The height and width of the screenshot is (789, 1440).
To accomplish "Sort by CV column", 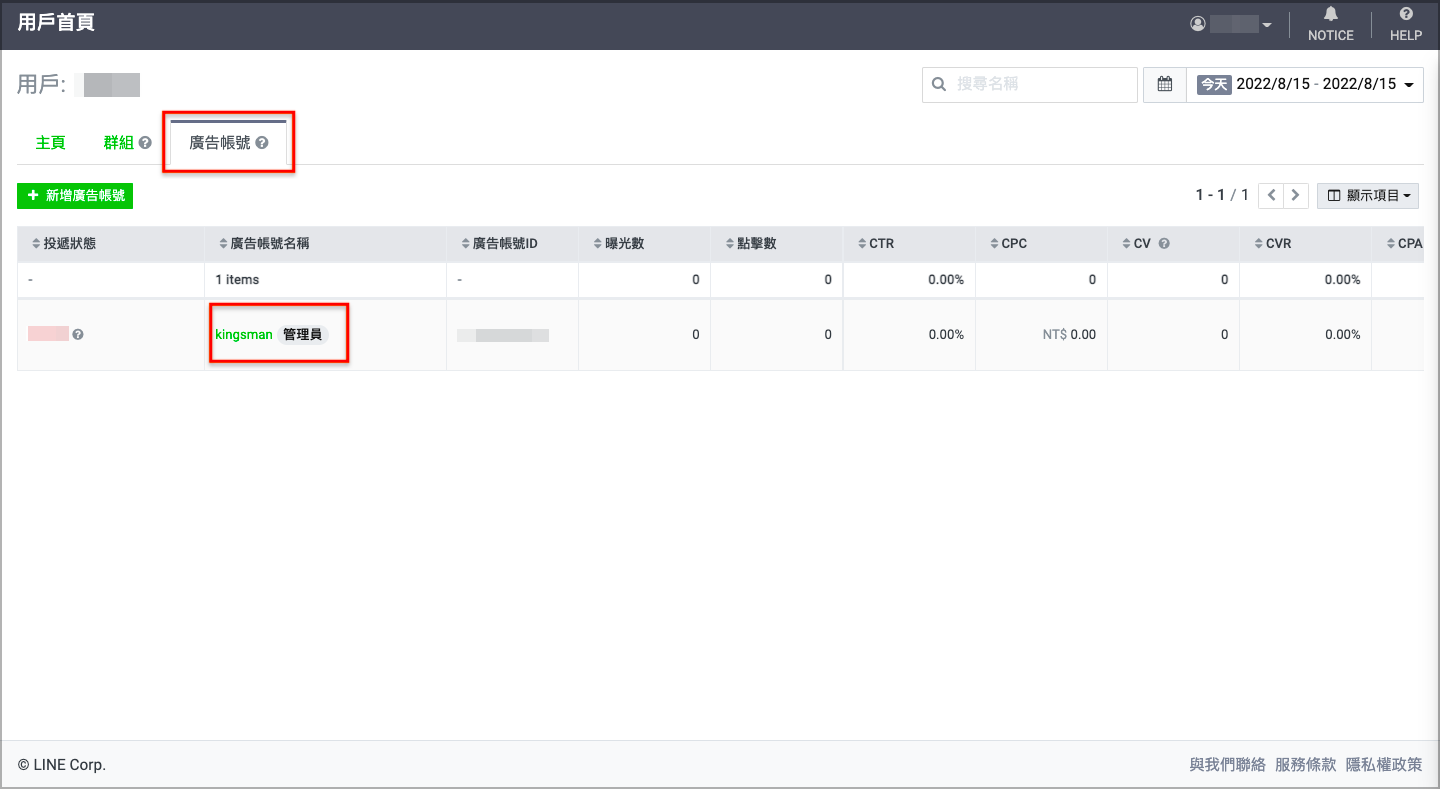I will (x=1135, y=244).
